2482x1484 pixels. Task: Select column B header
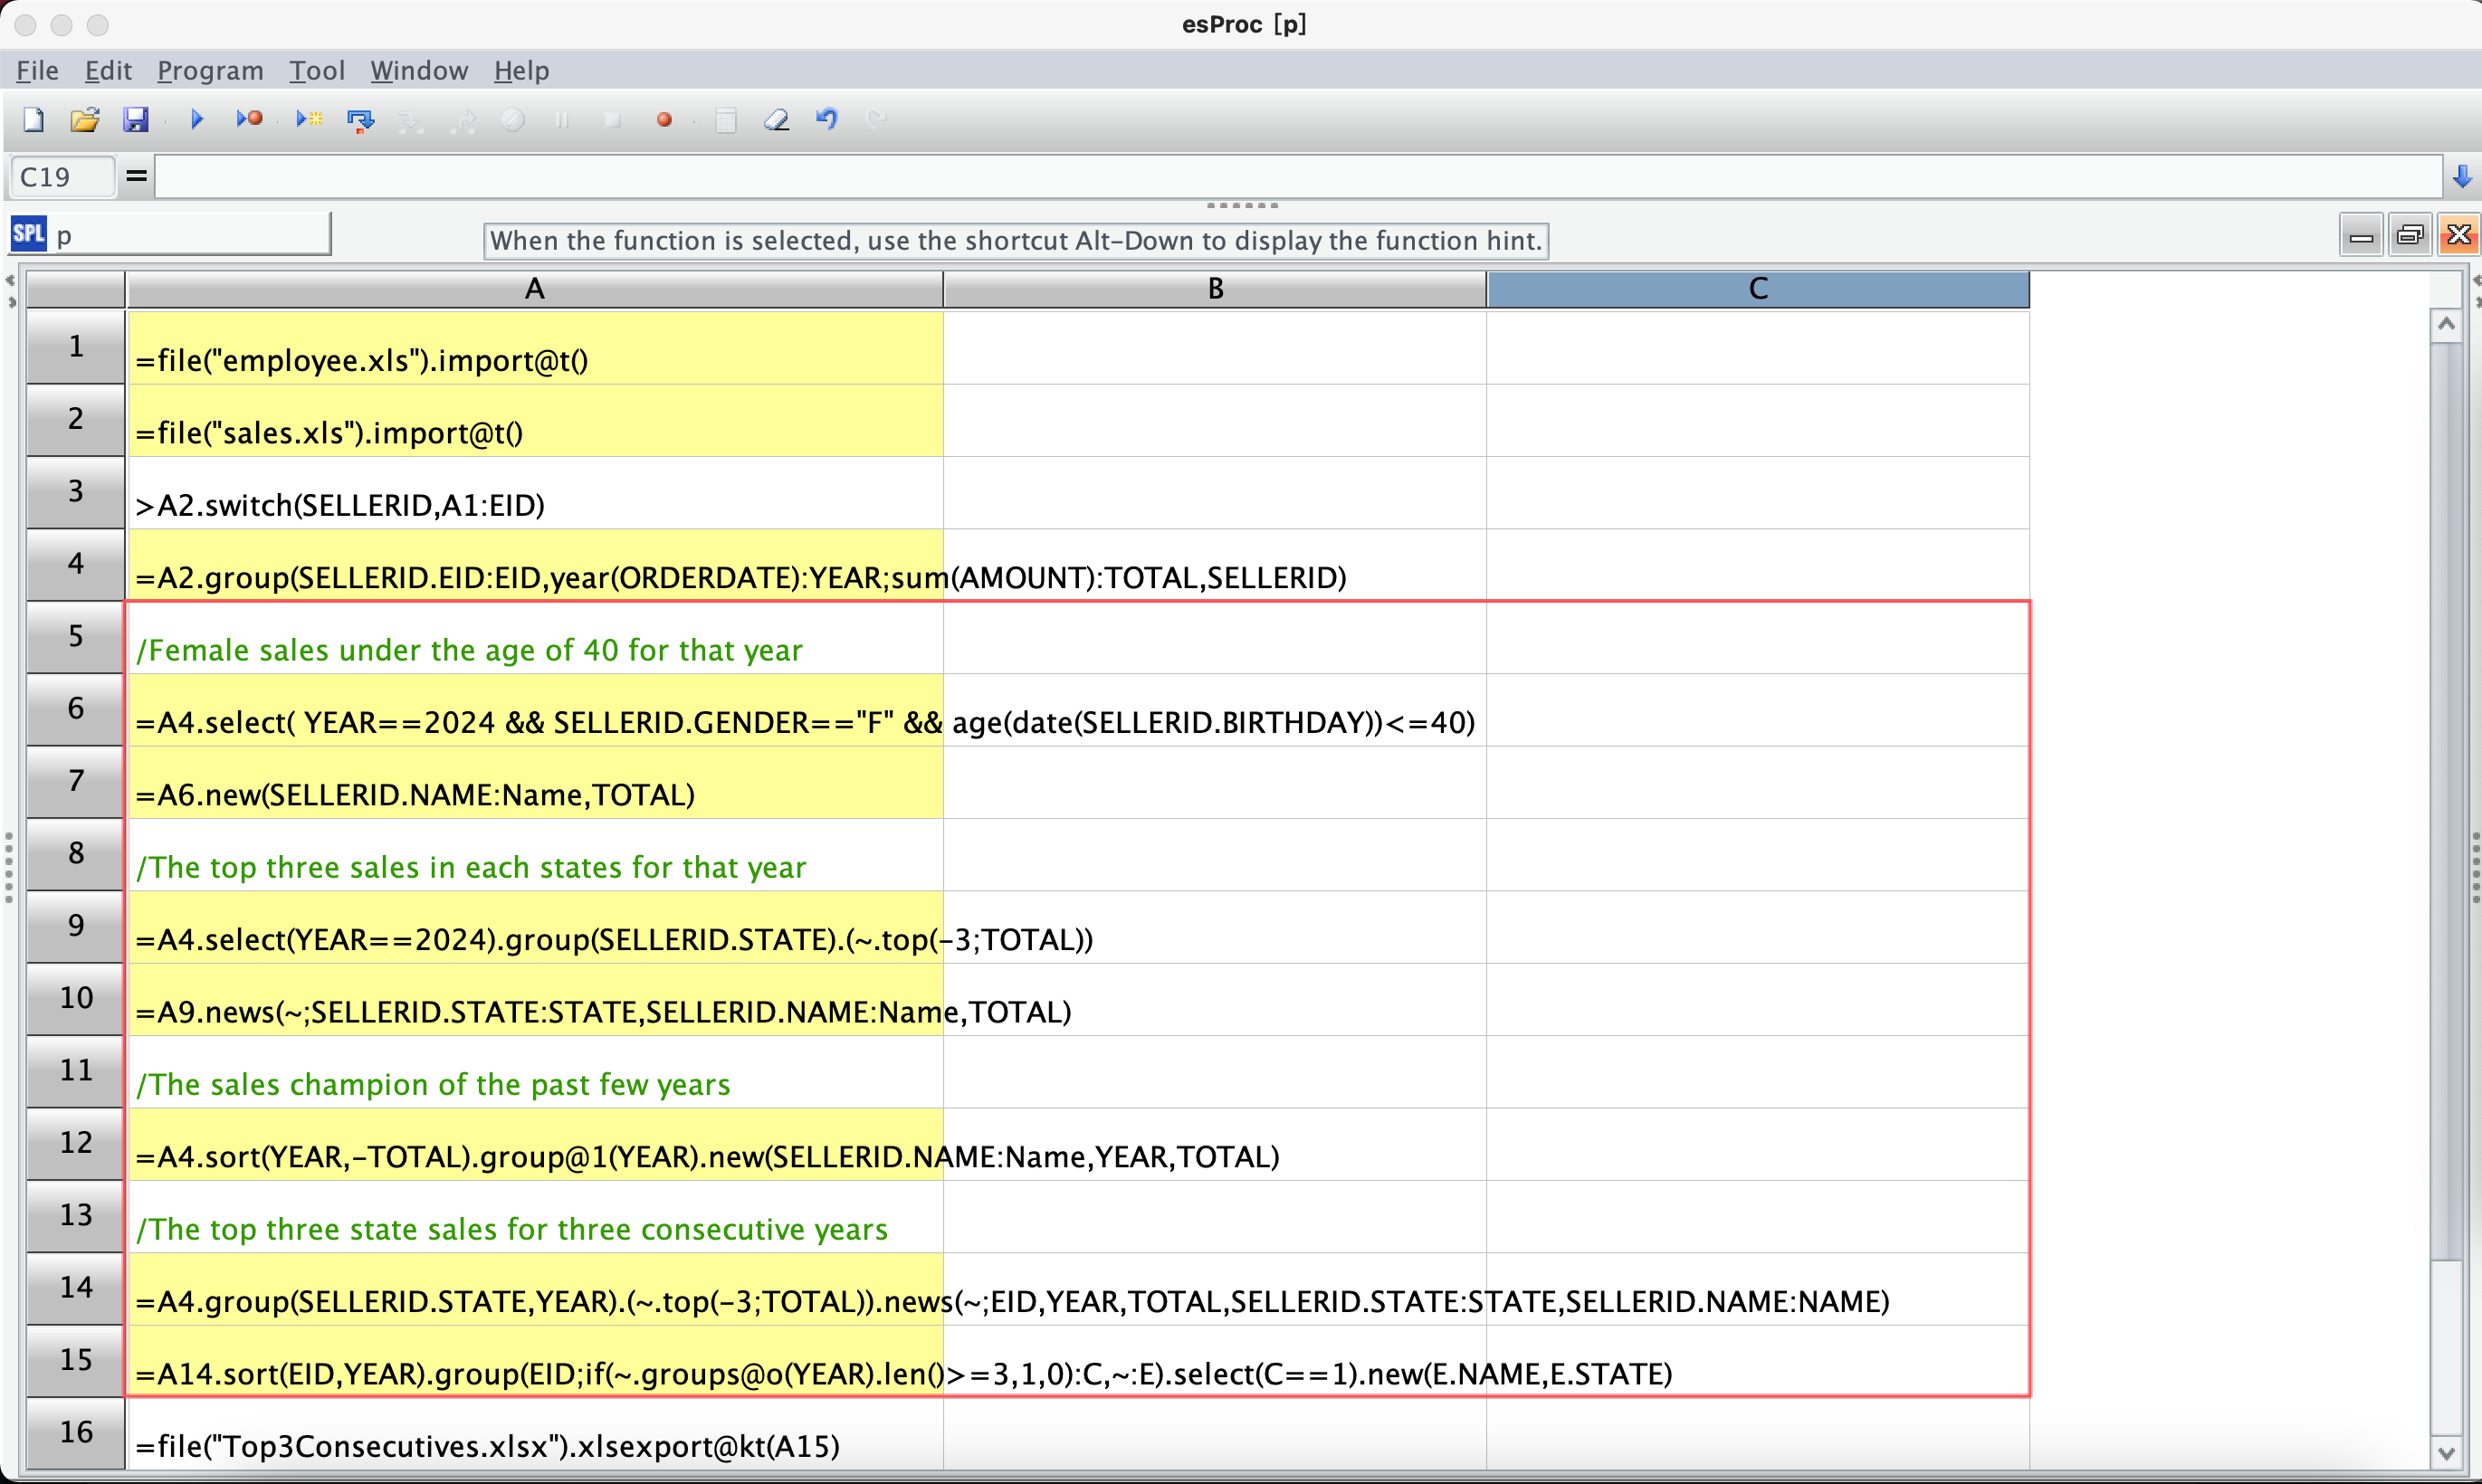coord(1214,289)
